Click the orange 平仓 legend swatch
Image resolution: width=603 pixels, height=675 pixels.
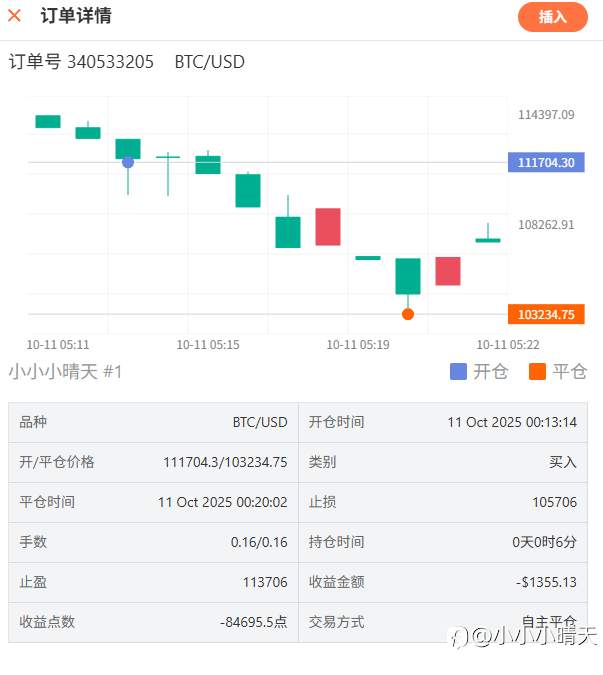538,372
